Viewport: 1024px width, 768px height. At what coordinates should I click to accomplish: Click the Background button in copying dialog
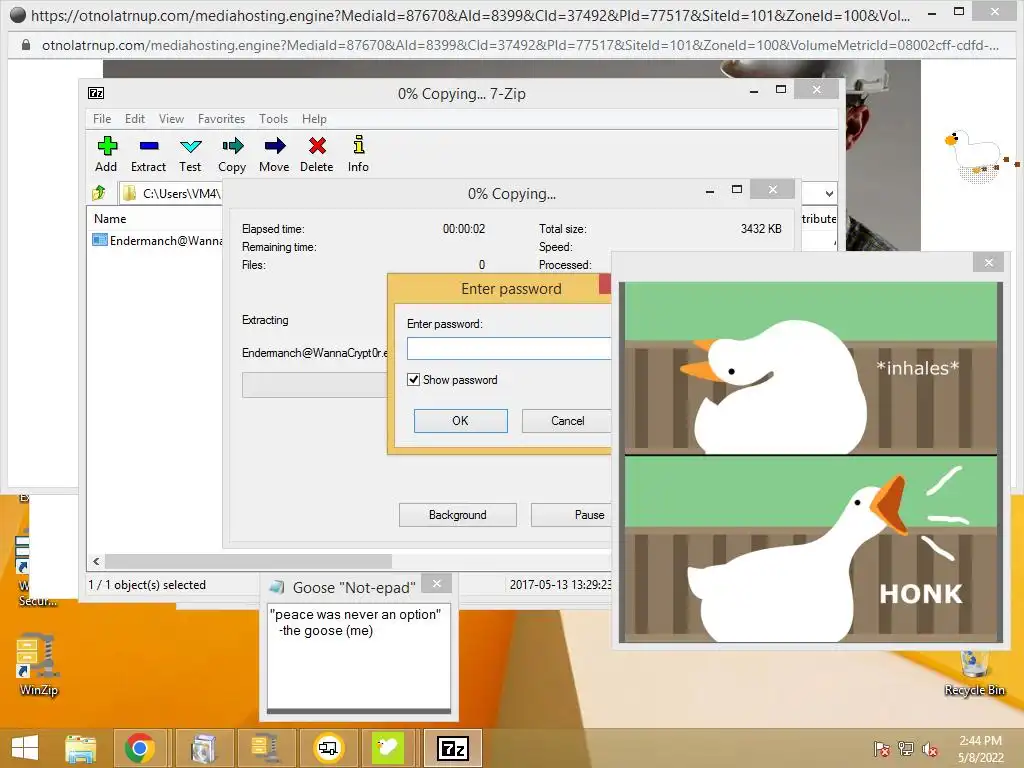tap(458, 515)
